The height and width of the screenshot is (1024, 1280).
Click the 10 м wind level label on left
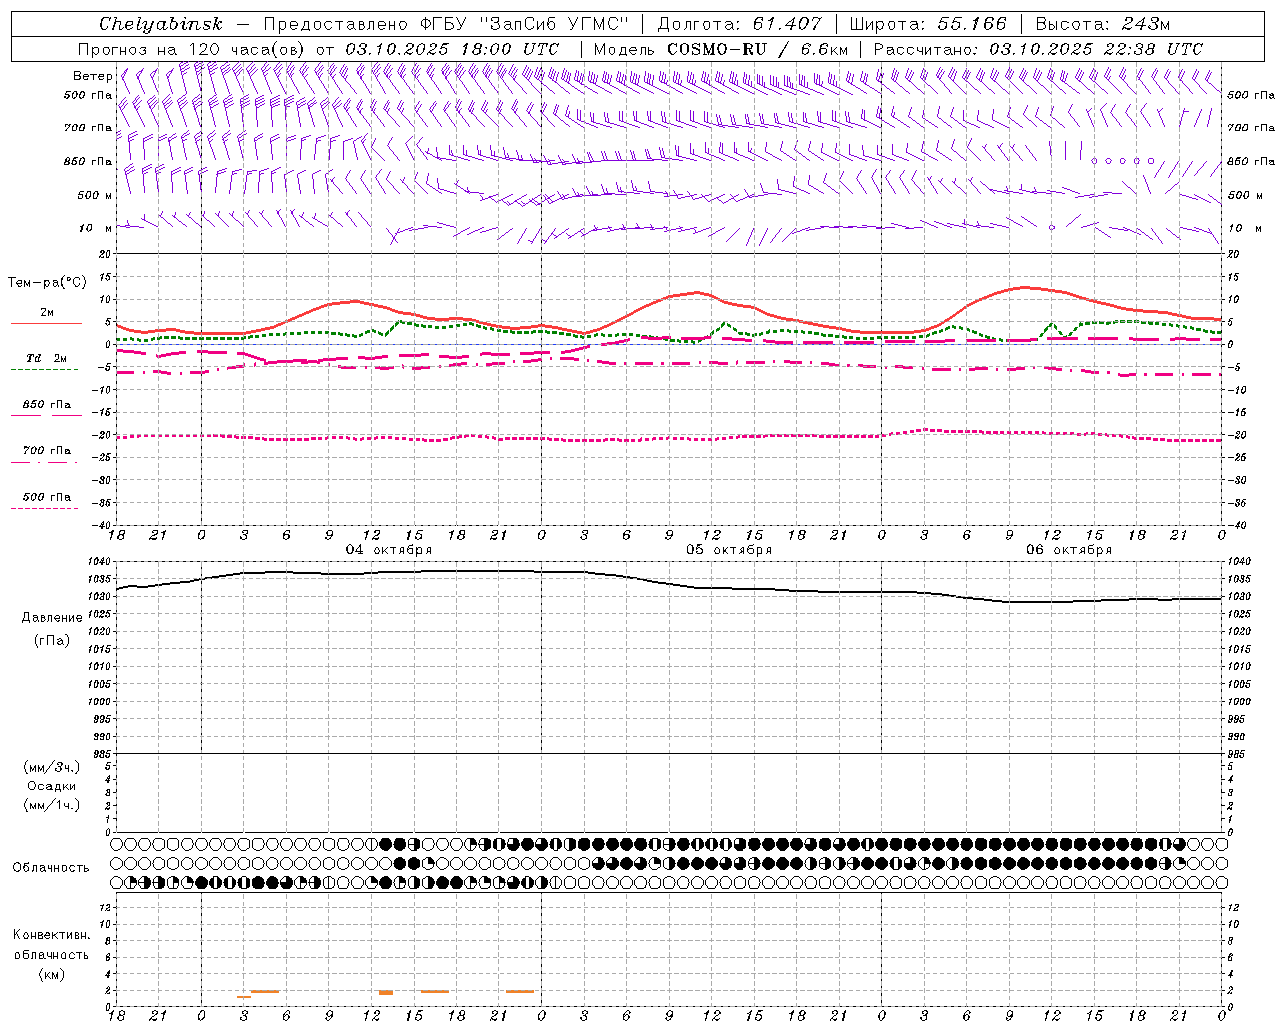[96, 228]
